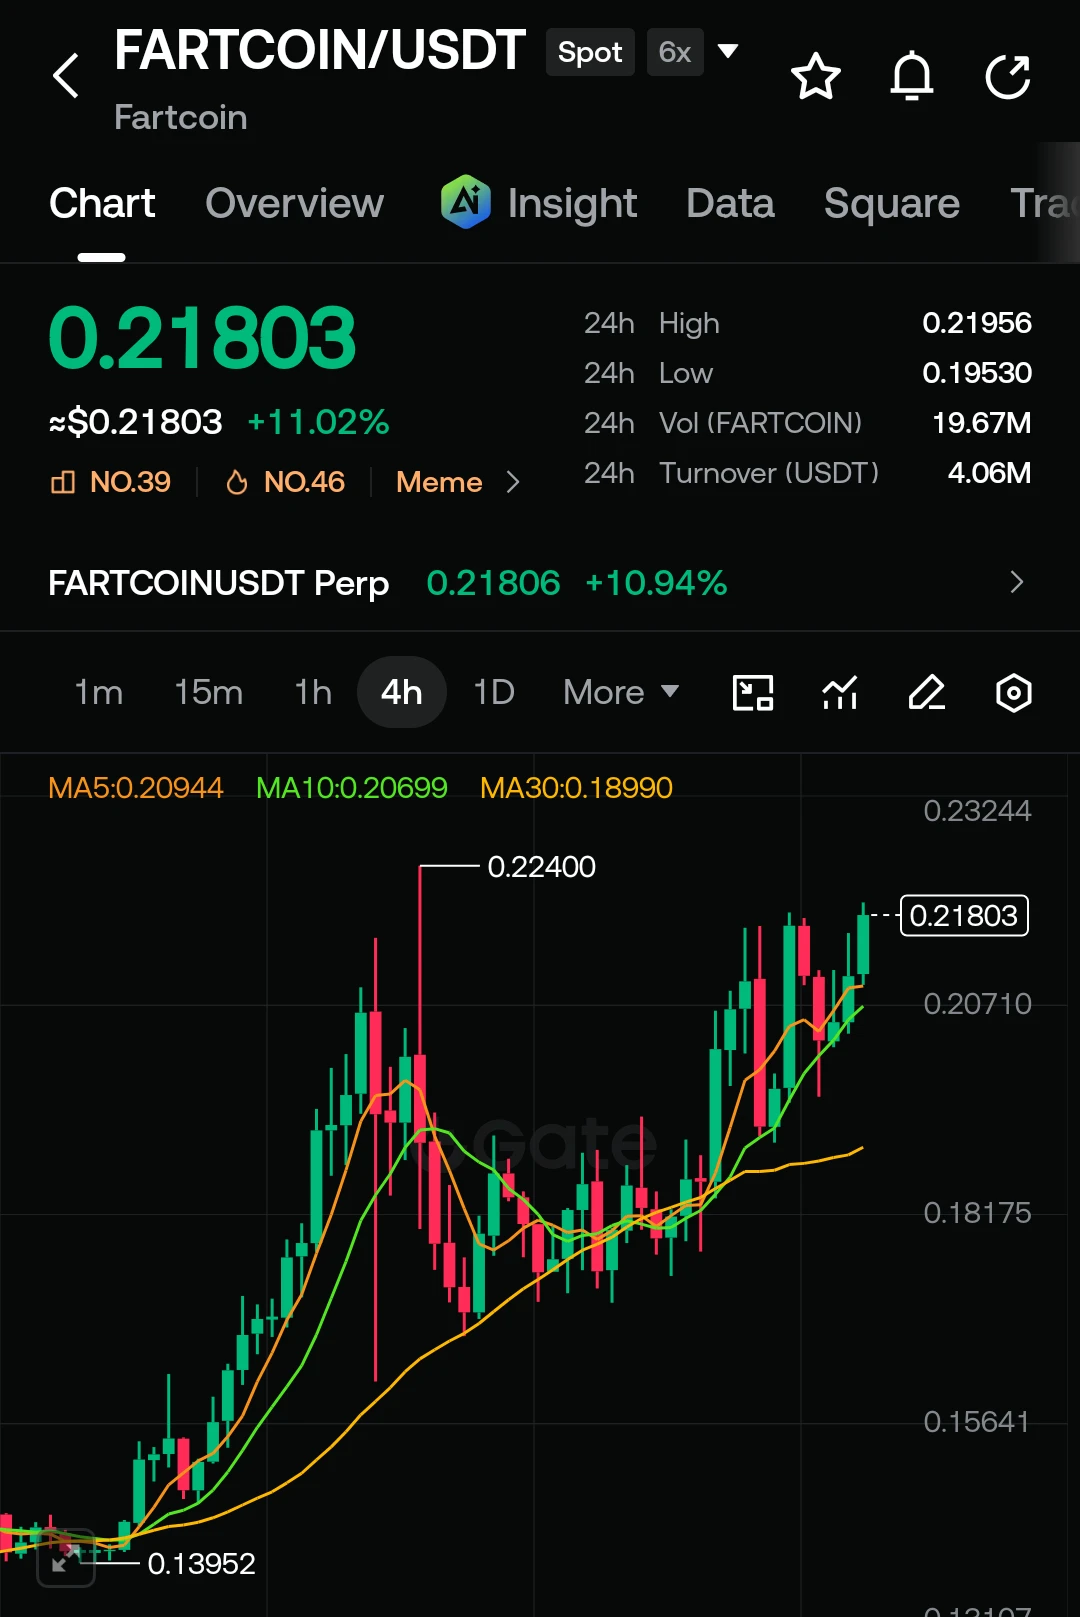Tap the MA30:0.18990 indicator label
Image resolution: width=1080 pixels, height=1617 pixels.
tap(576, 788)
